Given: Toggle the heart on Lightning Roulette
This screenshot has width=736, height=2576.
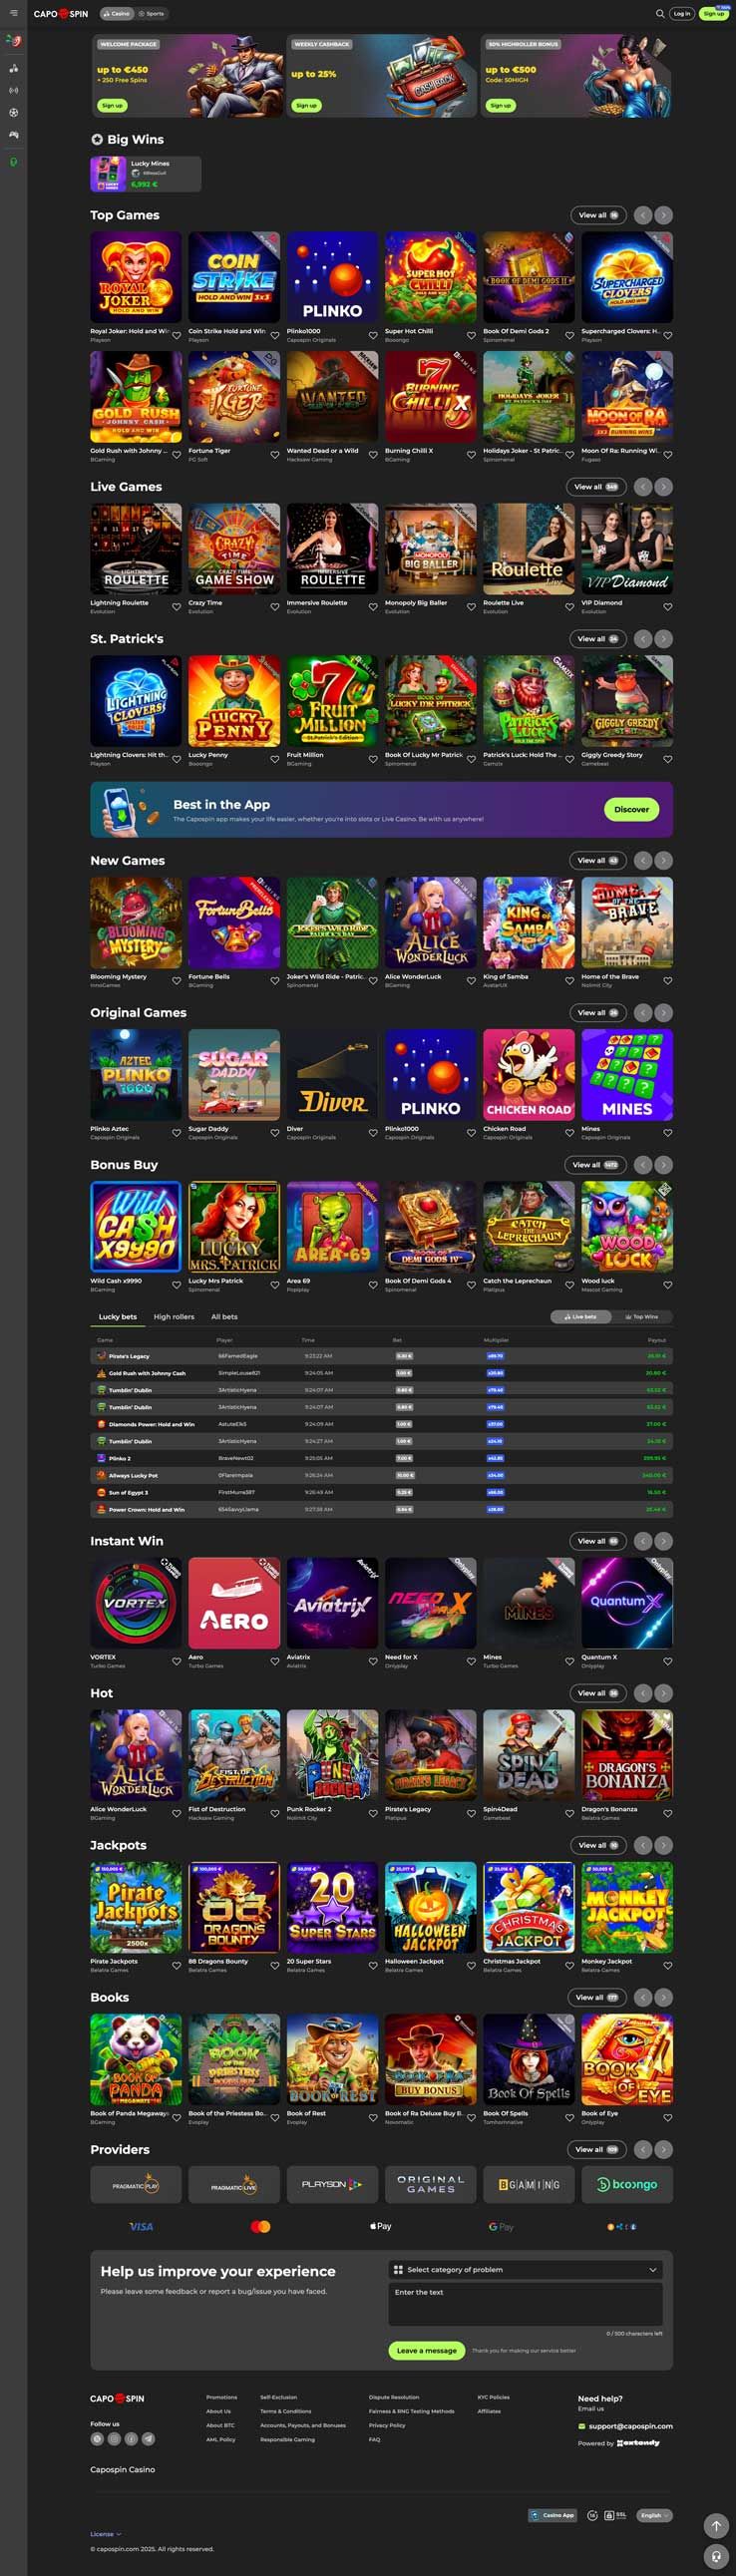Looking at the screenshot, I should click(176, 607).
